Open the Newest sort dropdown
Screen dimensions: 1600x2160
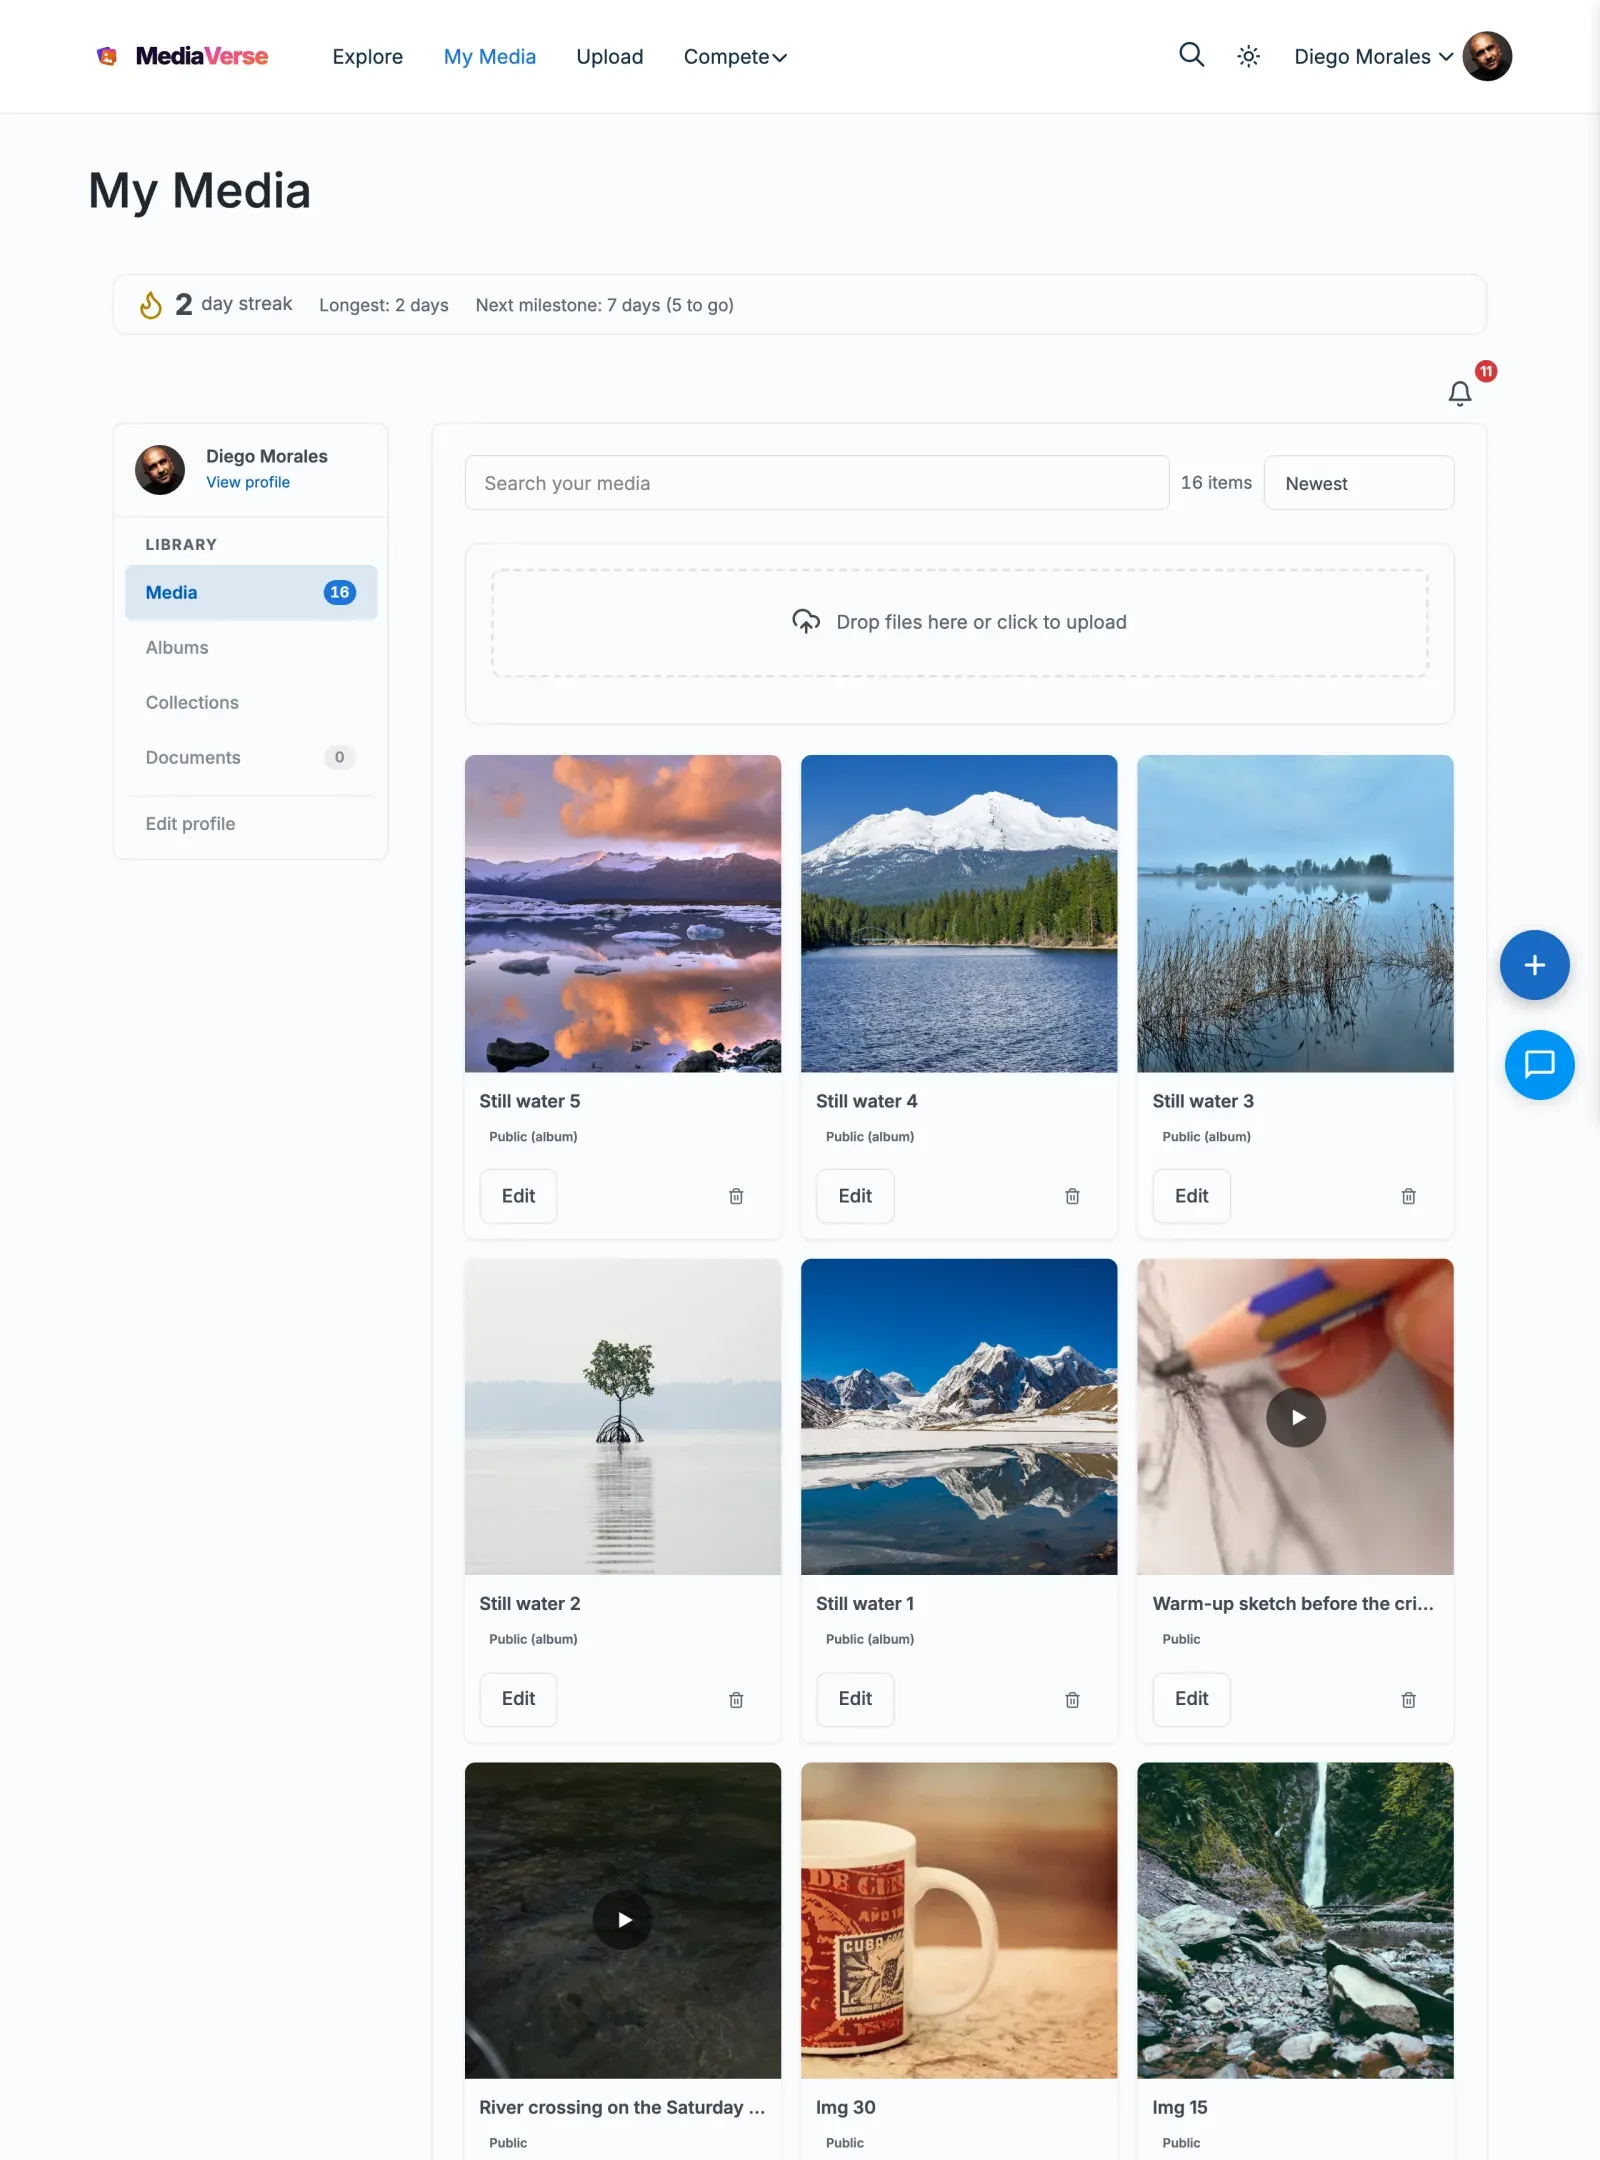[1359, 483]
